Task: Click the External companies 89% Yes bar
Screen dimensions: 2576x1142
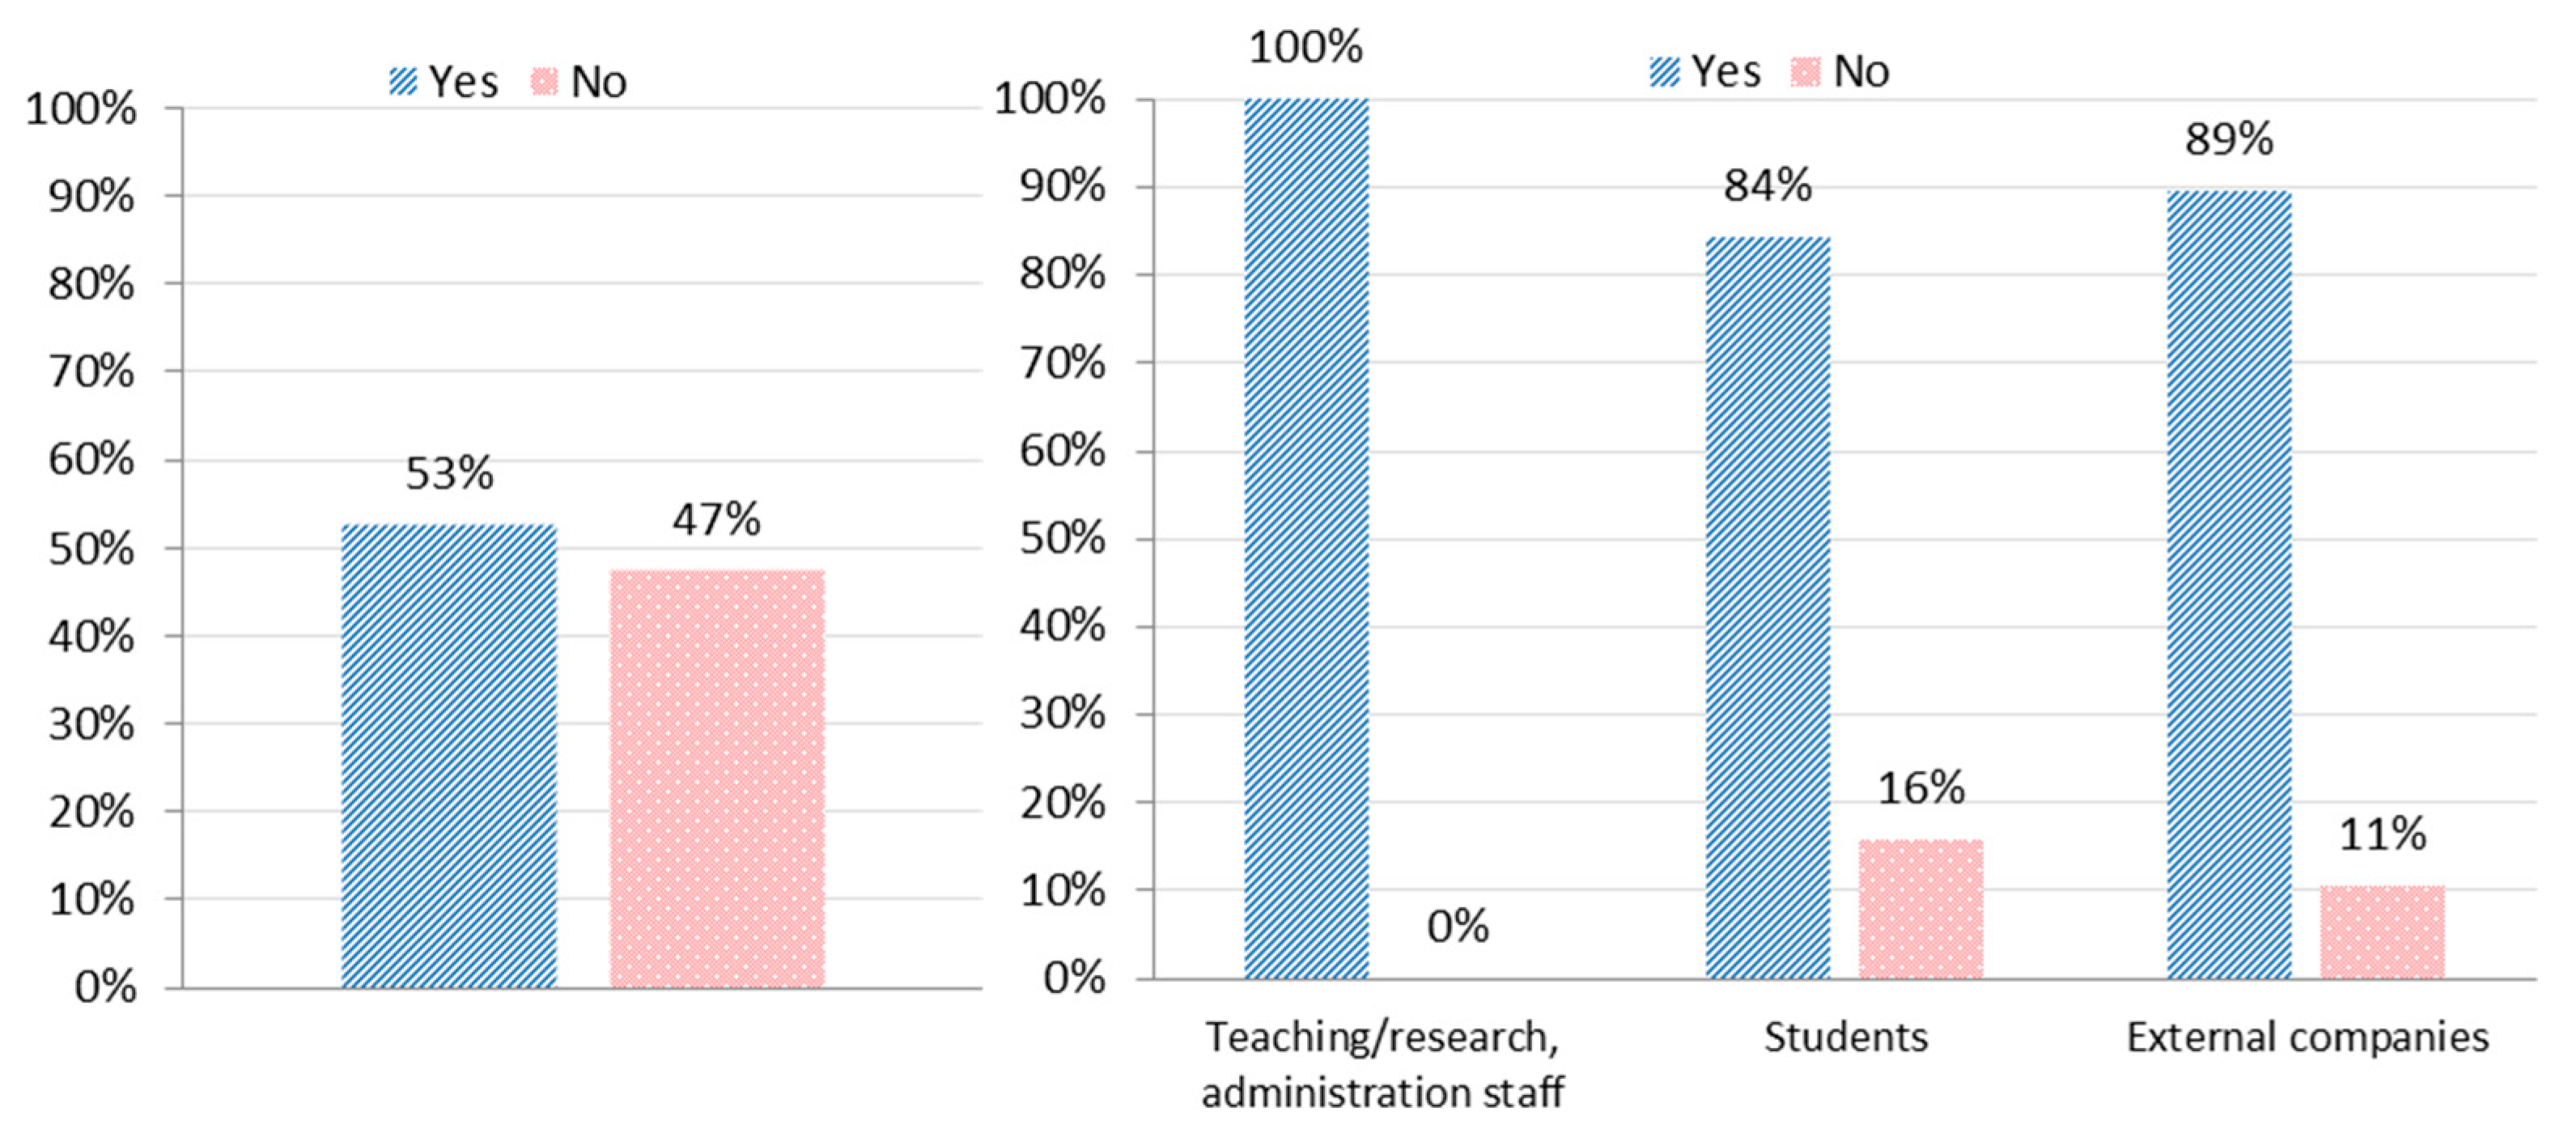Action: tap(2229, 584)
